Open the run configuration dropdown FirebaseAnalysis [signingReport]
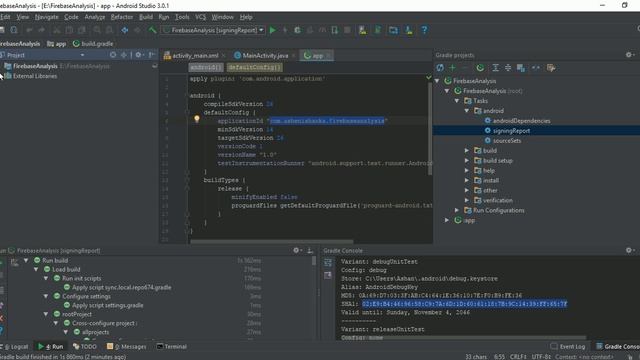 214,30
